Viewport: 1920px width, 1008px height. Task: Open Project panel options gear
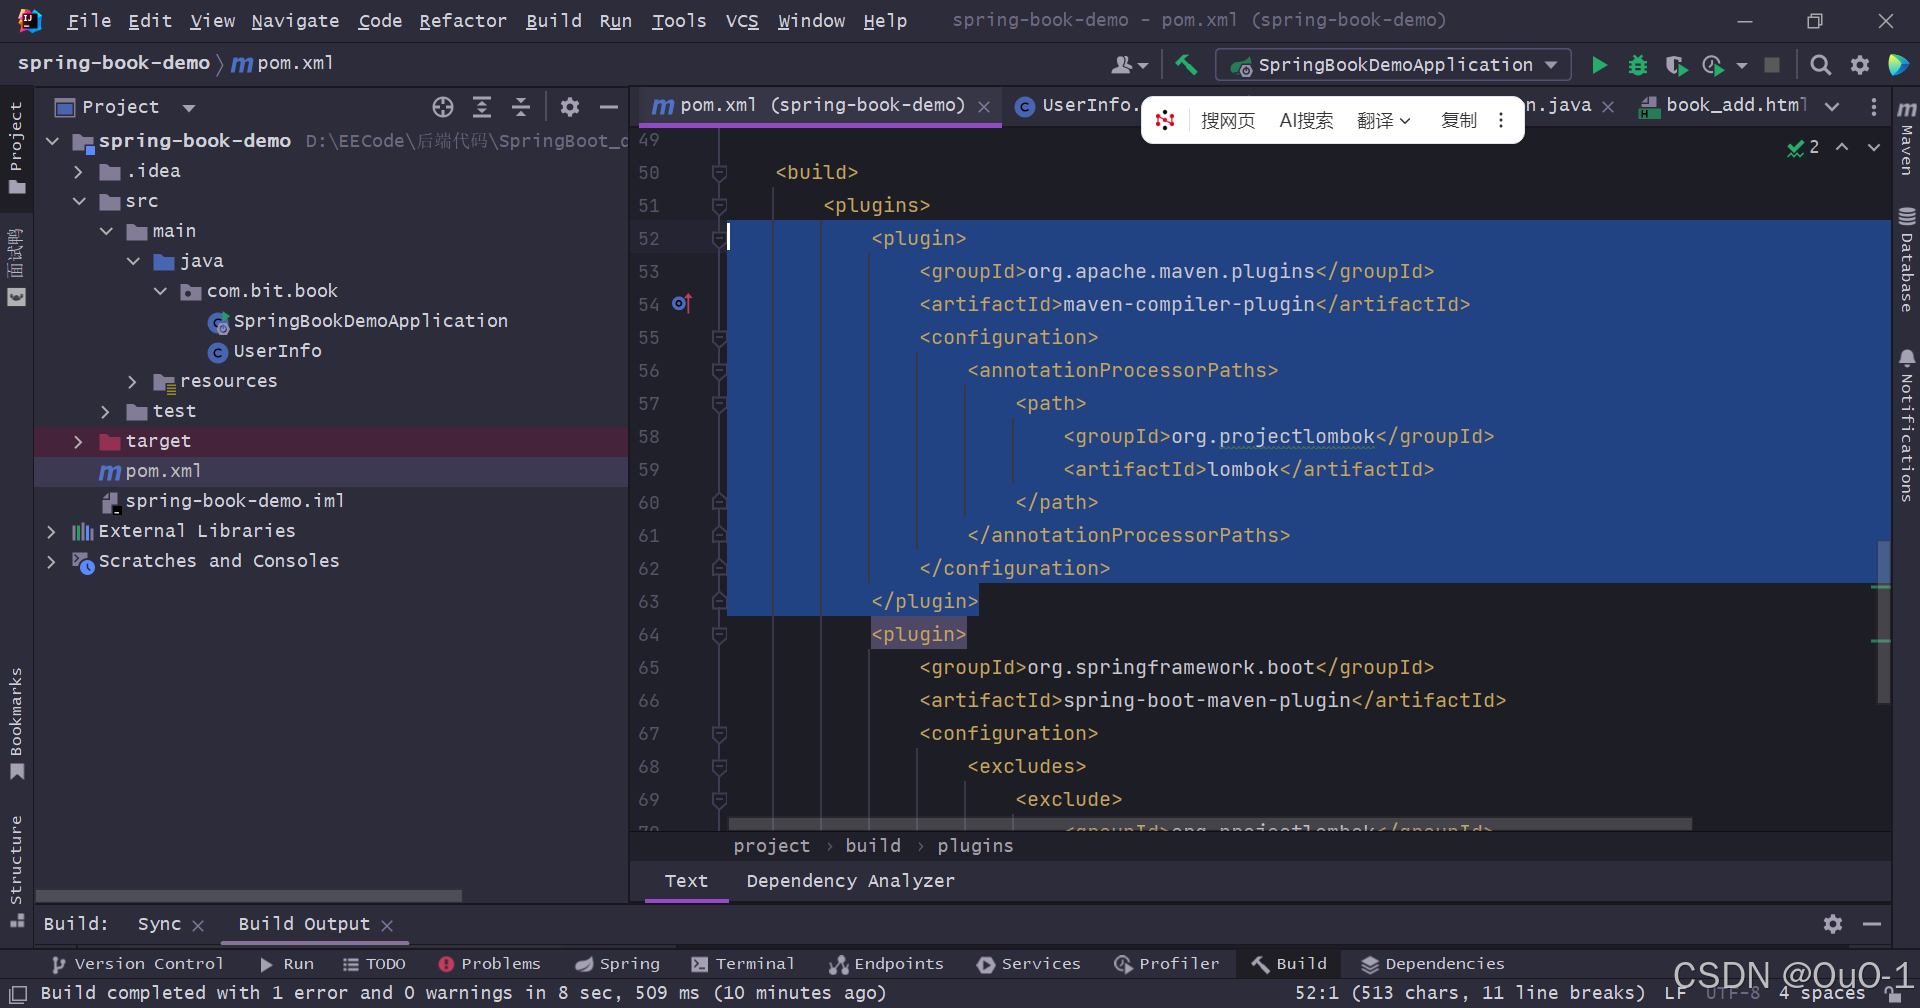570,107
